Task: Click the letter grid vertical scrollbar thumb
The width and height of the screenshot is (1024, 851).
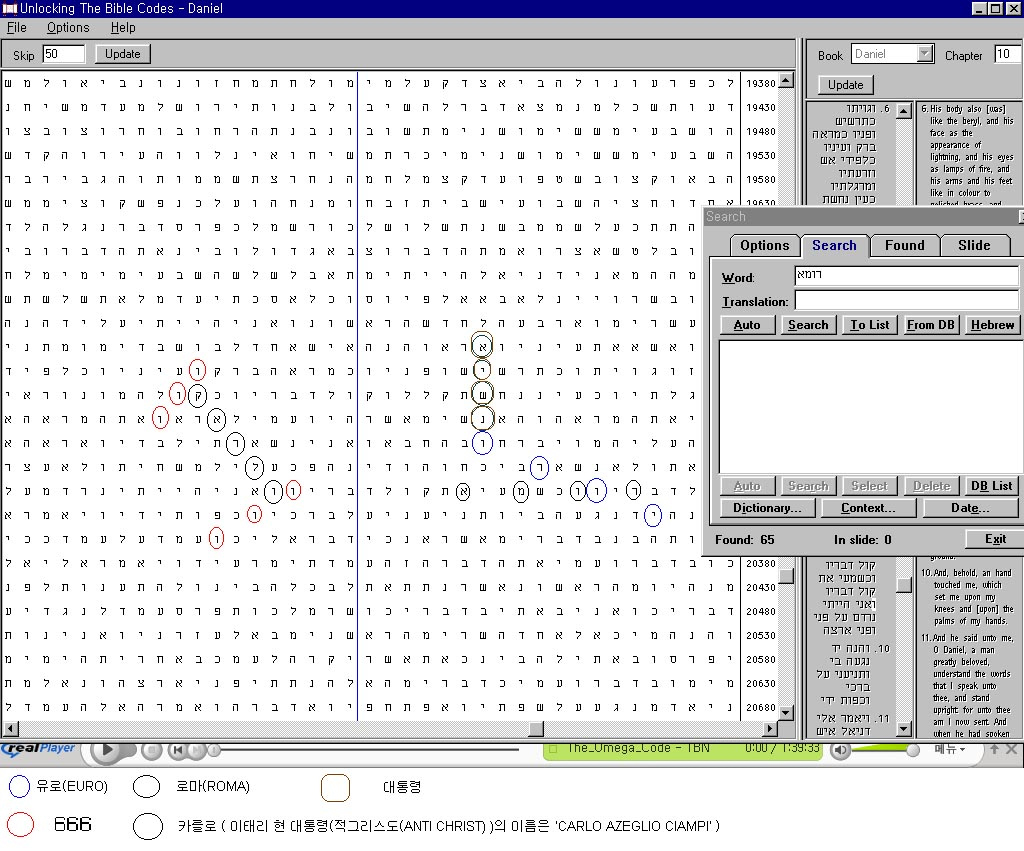Action: point(786,575)
